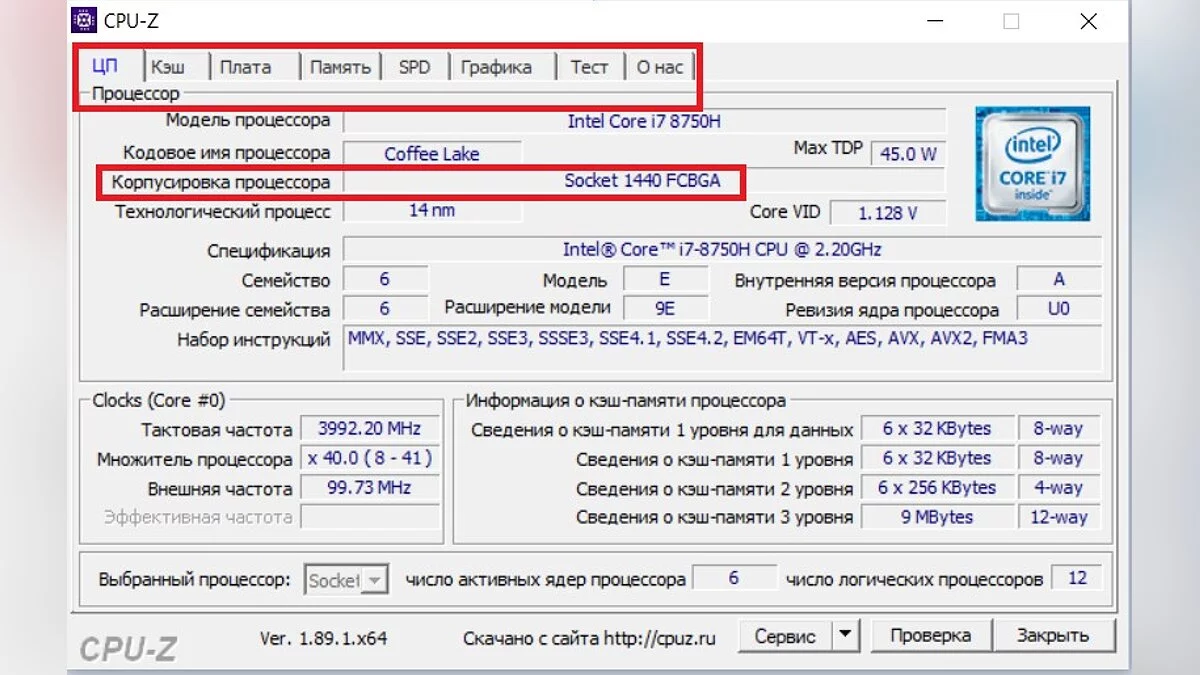Click the instruction set list field
Image resolution: width=1200 pixels, height=675 pixels.
click(722, 347)
